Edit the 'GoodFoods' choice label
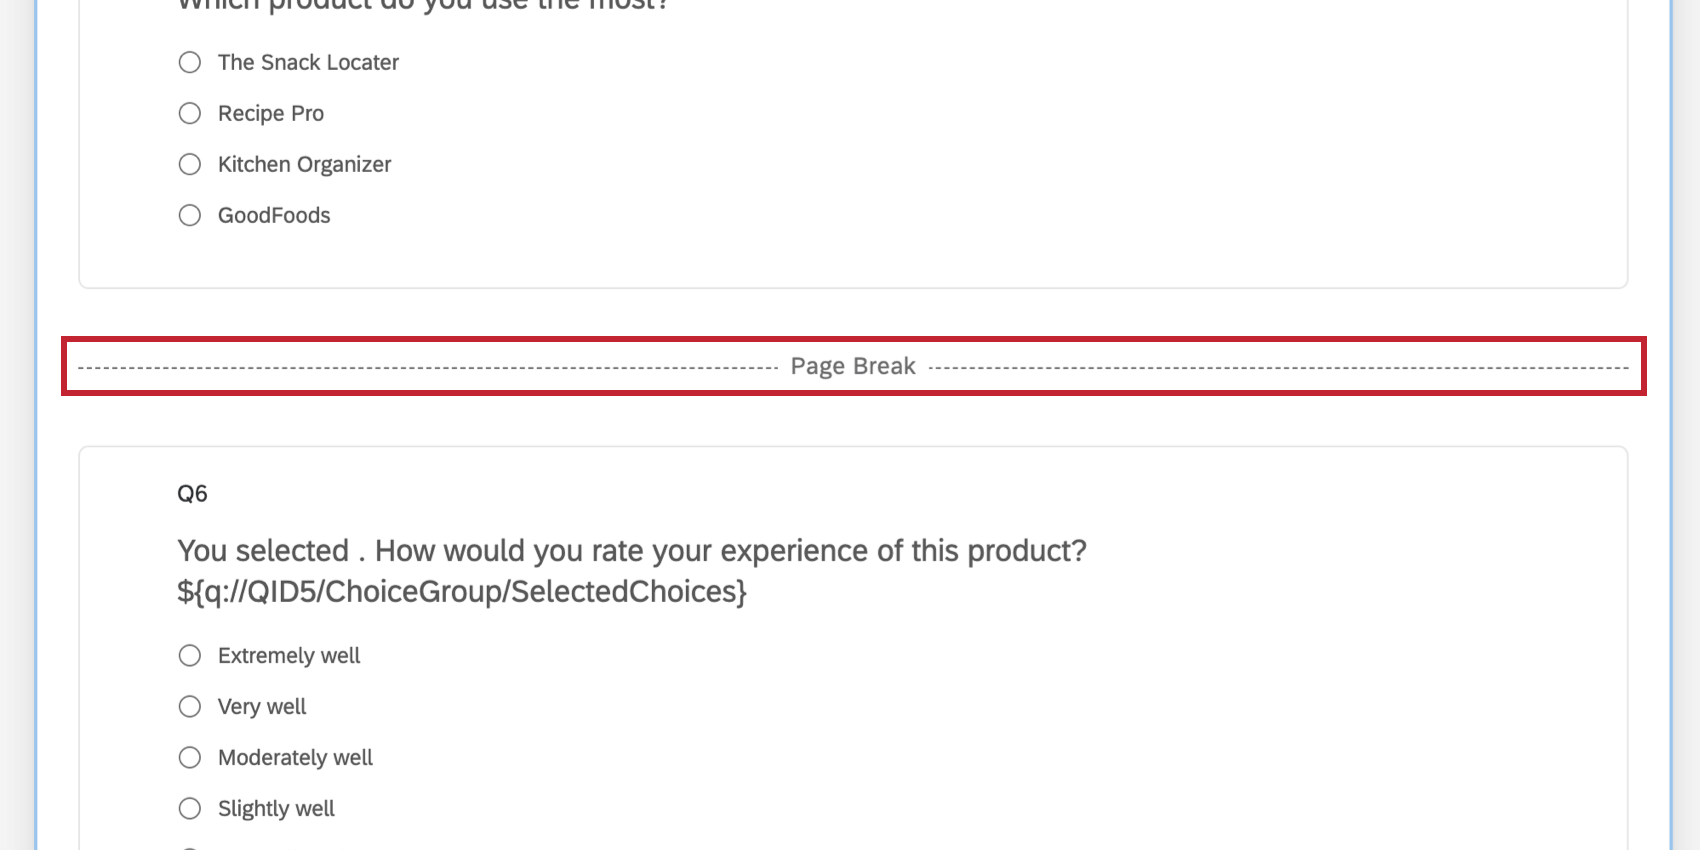Image resolution: width=1700 pixels, height=850 pixels. click(274, 215)
